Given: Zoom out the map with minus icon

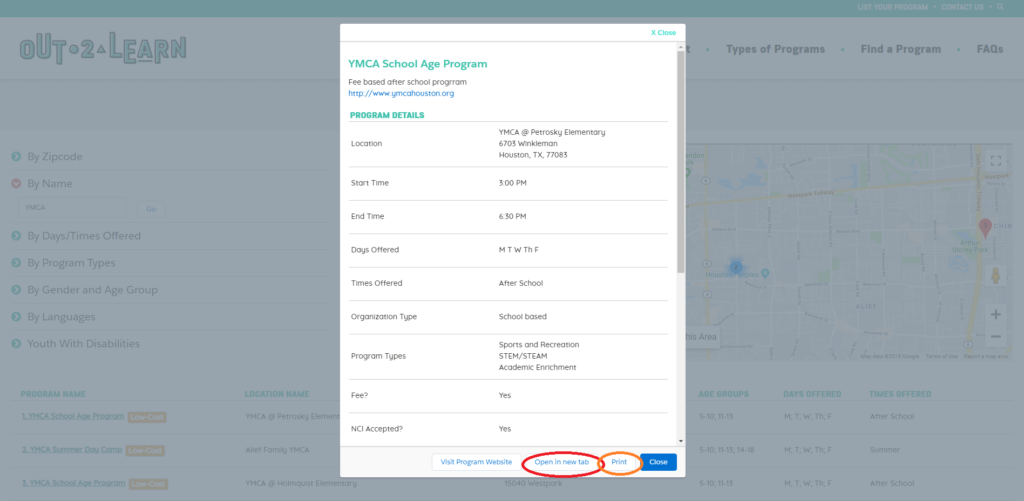Looking at the screenshot, I should click(995, 337).
